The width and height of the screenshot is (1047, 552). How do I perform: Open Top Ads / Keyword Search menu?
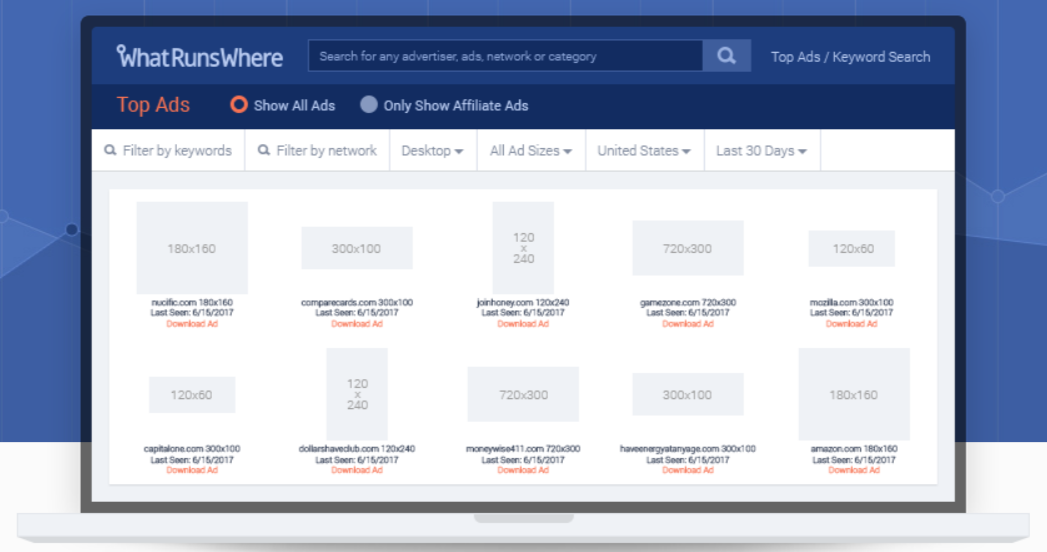(850, 57)
